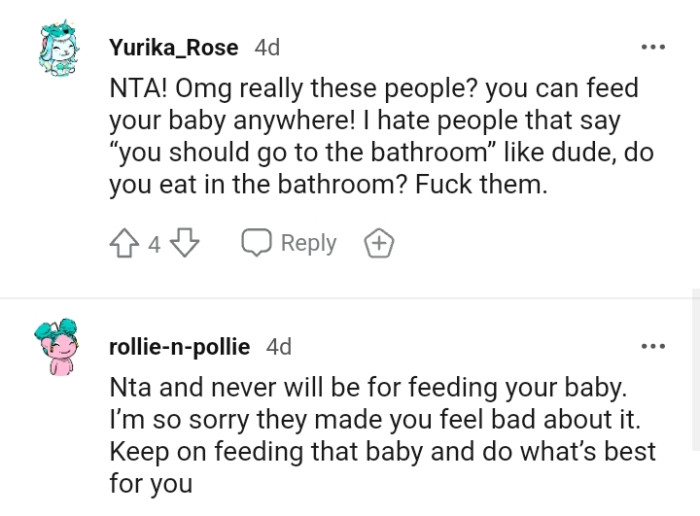The width and height of the screenshot is (700, 516).
Task: Click the line starting "NTA! Omg really"
Action: coord(372,88)
